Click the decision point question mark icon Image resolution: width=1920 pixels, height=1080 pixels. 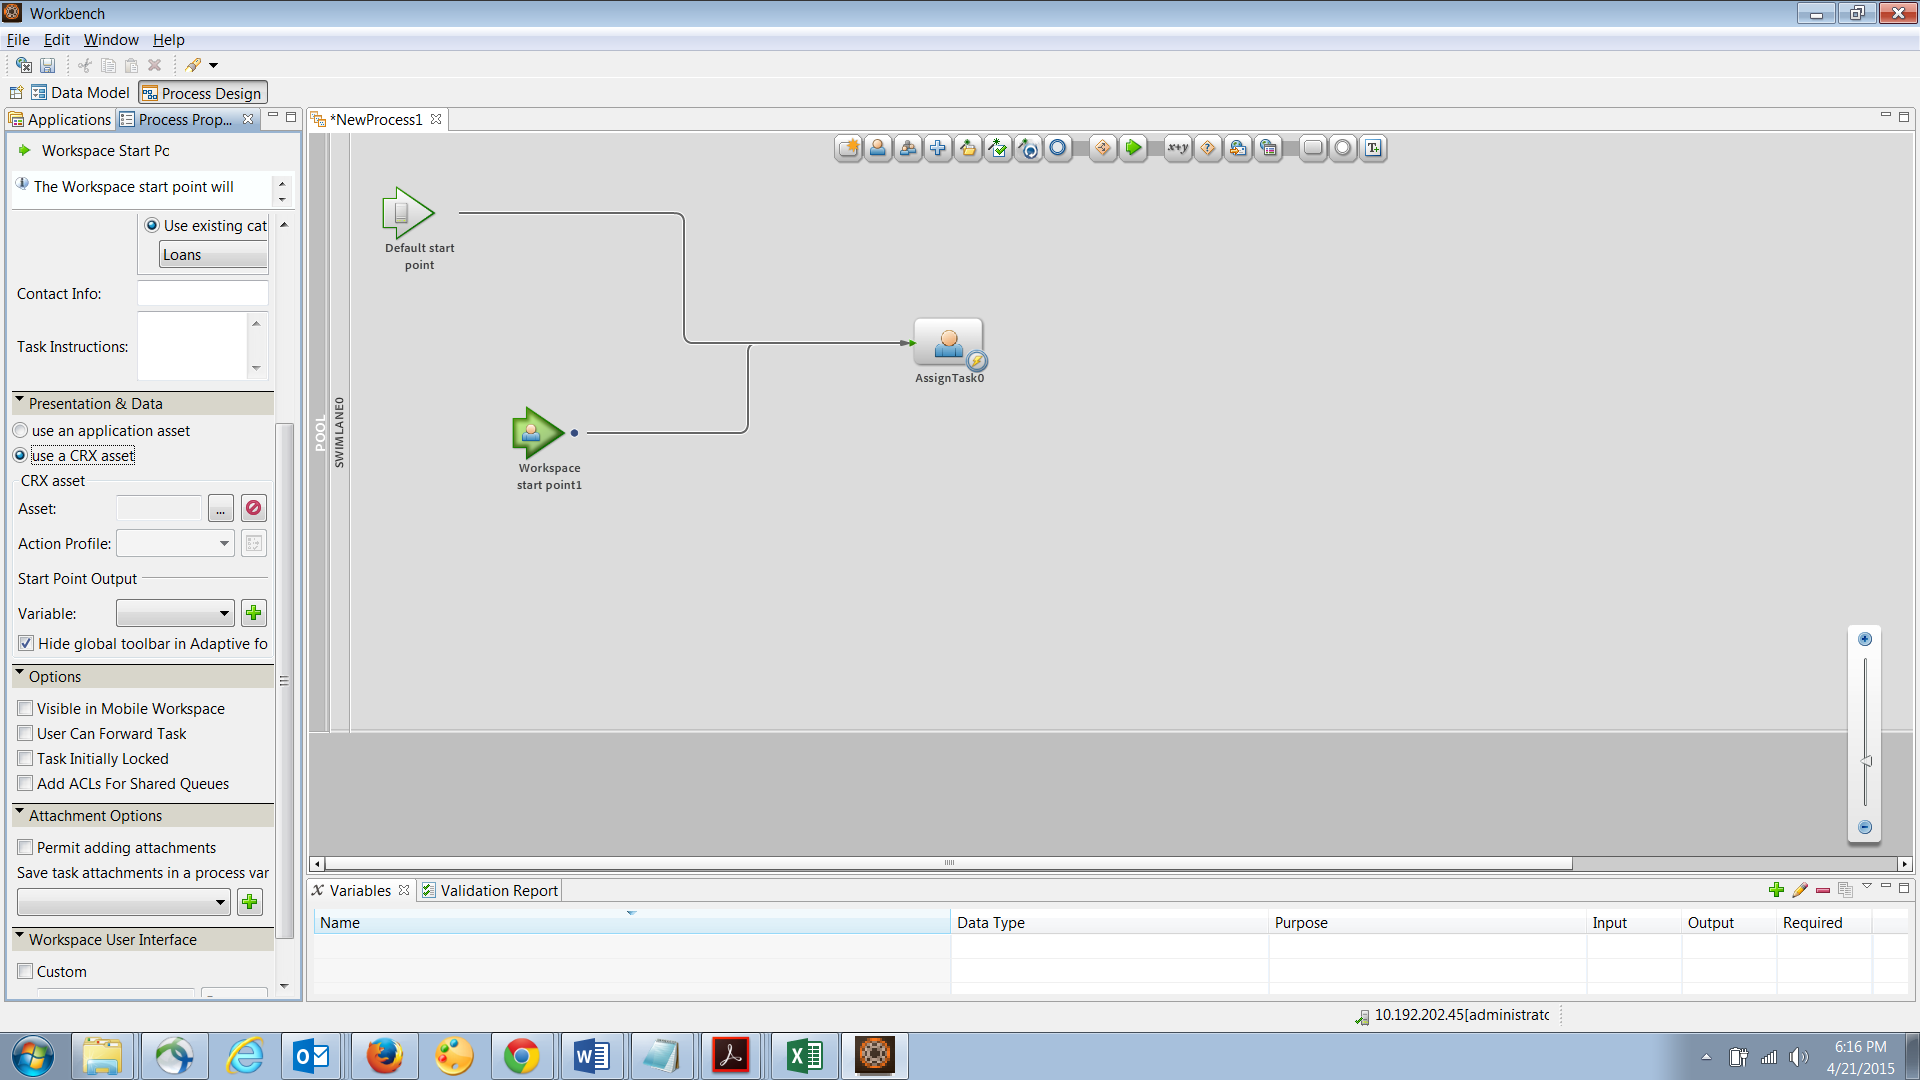pyautogui.click(x=1208, y=148)
